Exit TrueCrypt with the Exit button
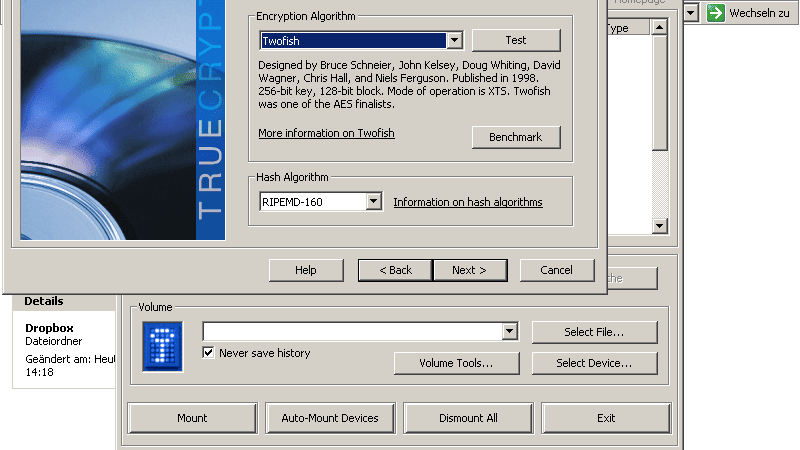Screen dimensions: 800x450 [606, 418]
